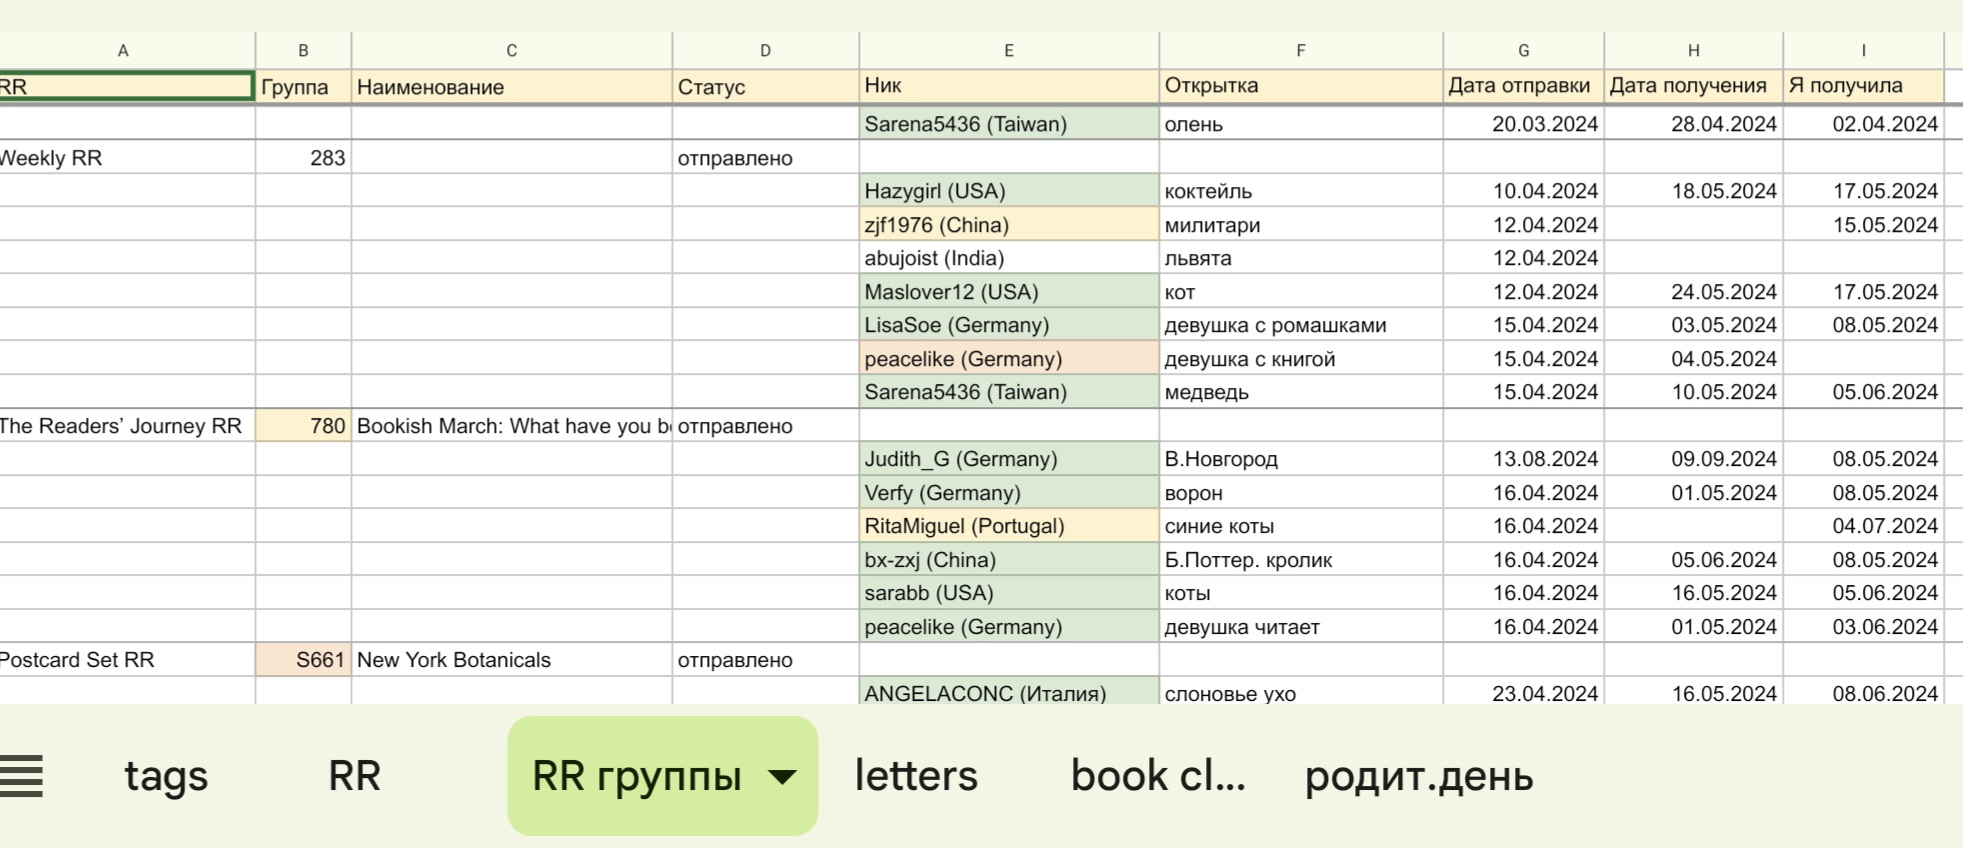Select the олень postcard cell

[1301, 124]
